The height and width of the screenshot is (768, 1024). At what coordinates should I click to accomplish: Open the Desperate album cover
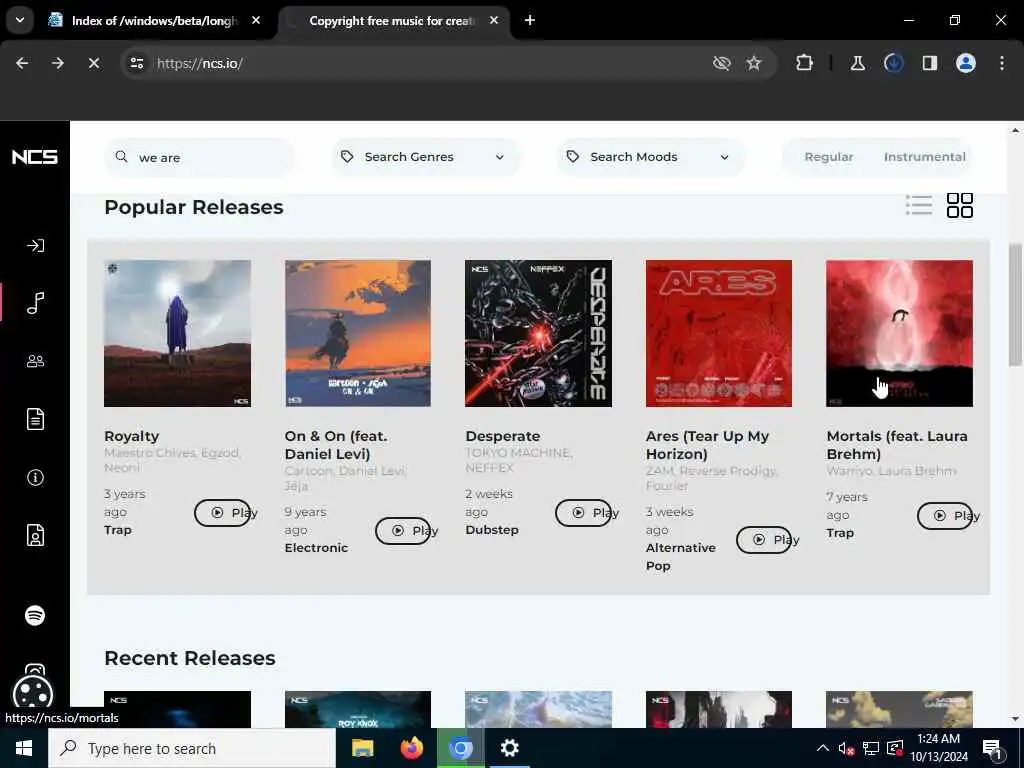click(x=538, y=333)
